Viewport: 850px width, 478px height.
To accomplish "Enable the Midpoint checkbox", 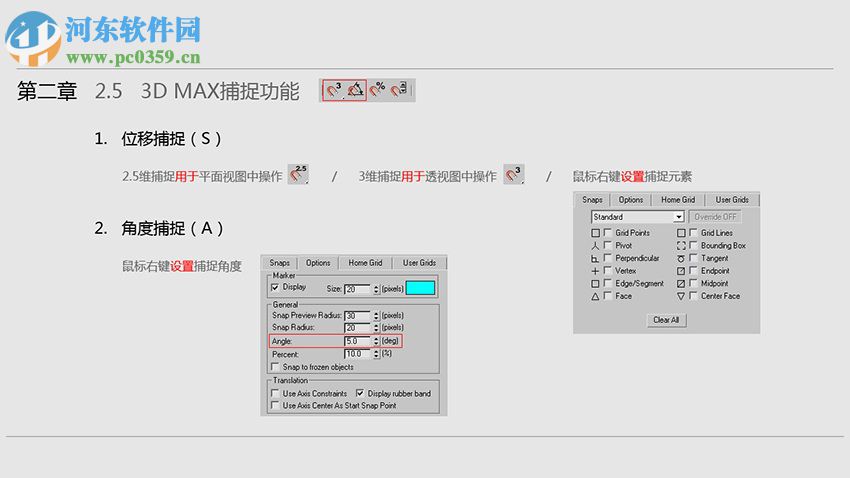I will [x=693, y=283].
